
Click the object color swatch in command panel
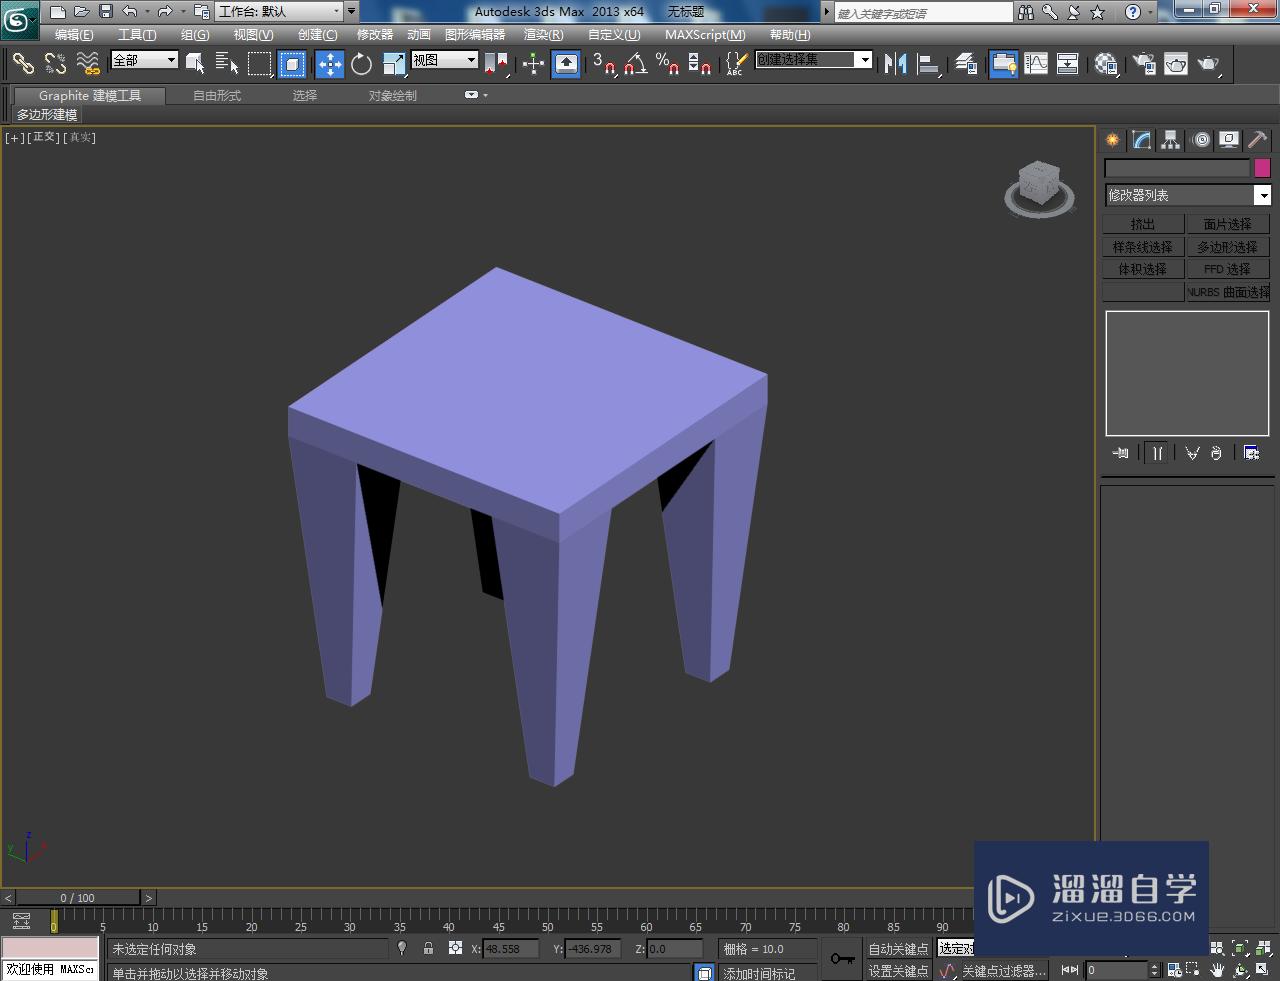pos(1262,168)
